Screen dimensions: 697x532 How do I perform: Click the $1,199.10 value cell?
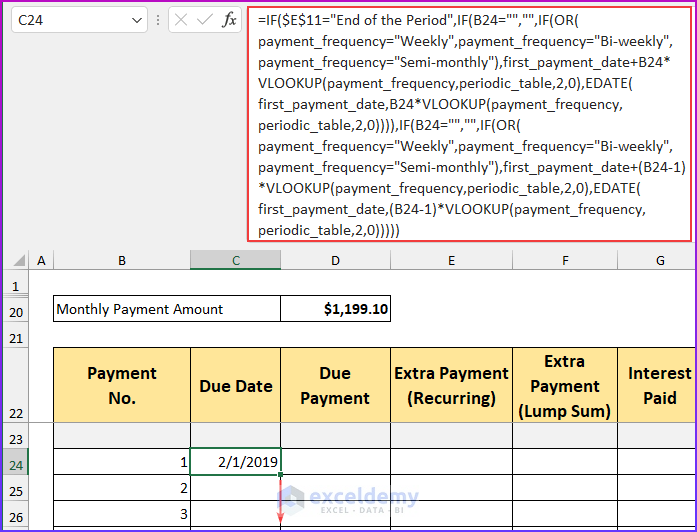(x=336, y=308)
